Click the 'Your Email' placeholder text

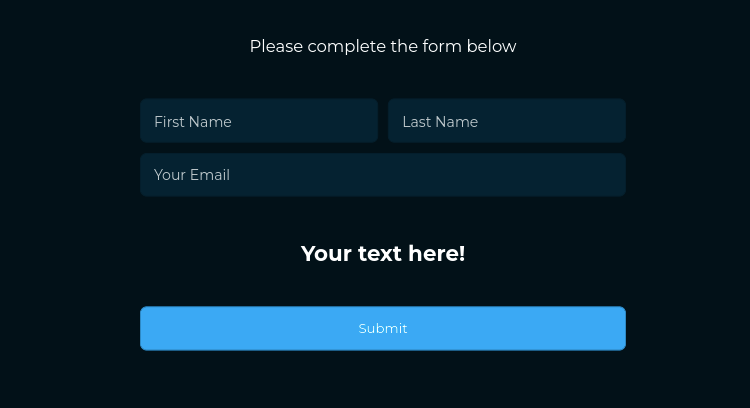(x=192, y=175)
